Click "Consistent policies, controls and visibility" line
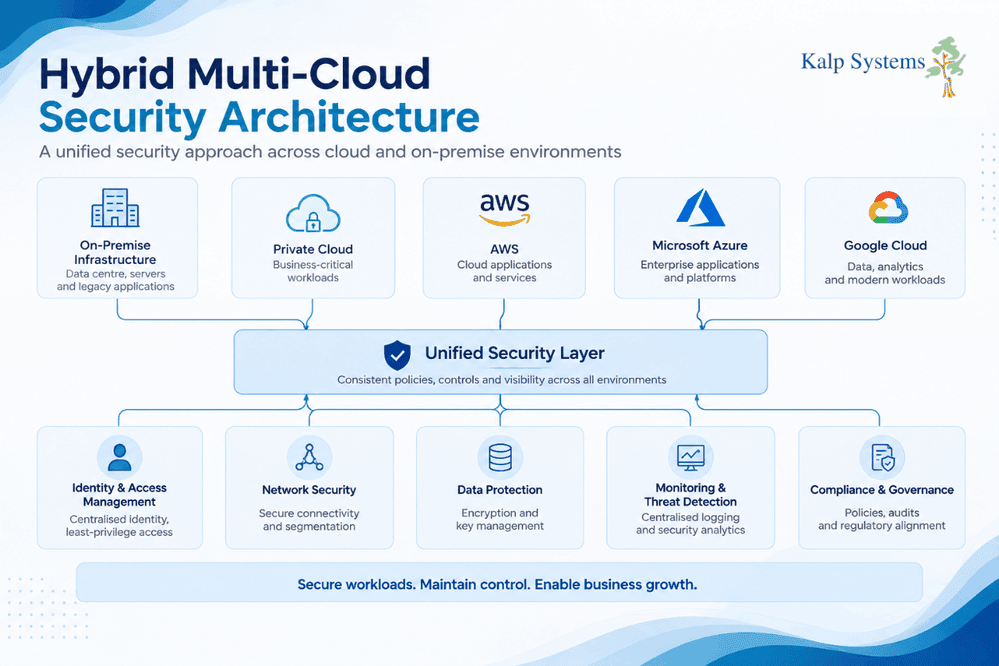The image size is (999, 666). tap(502, 380)
